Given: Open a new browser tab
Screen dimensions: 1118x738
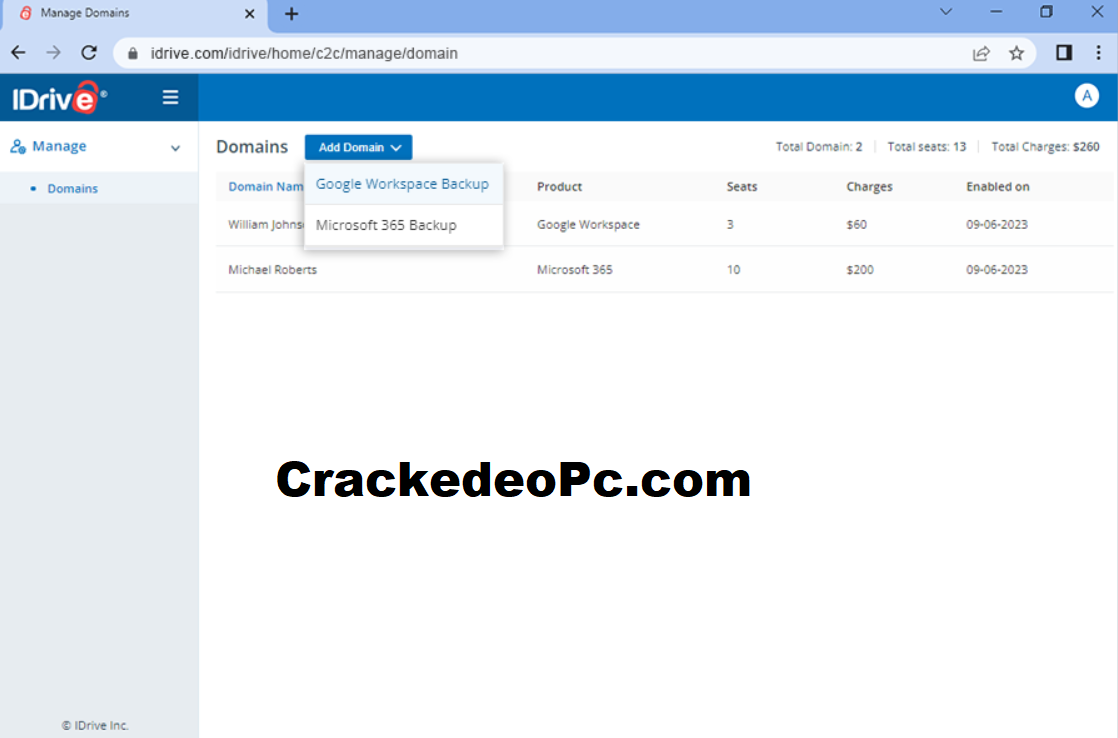Looking at the screenshot, I should tap(292, 14).
